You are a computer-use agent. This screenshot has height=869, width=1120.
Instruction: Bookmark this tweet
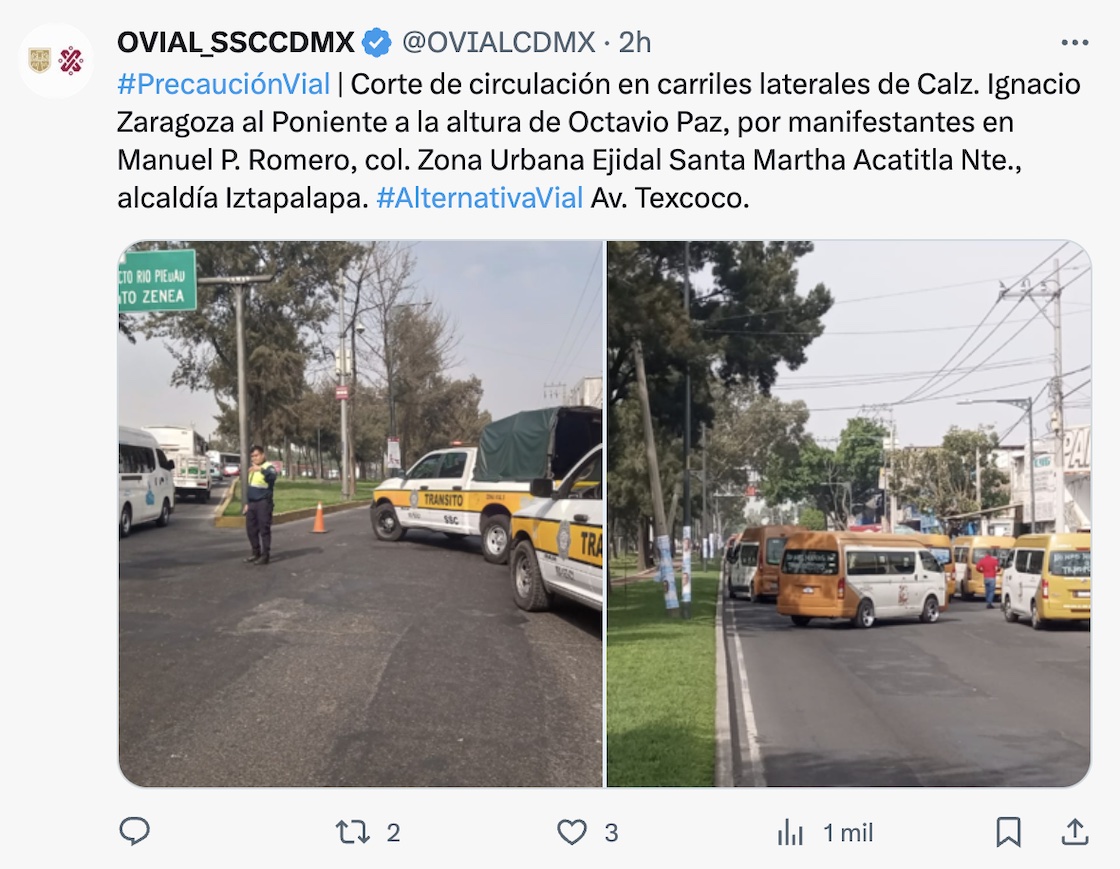1009,833
